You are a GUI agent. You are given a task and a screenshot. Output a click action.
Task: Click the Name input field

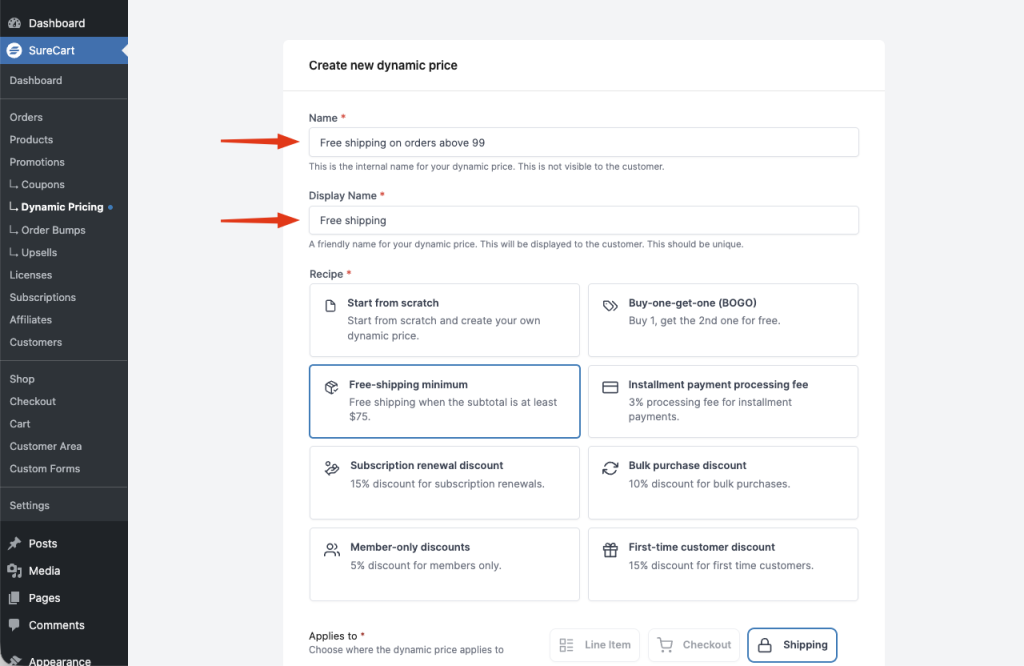(584, 142)
